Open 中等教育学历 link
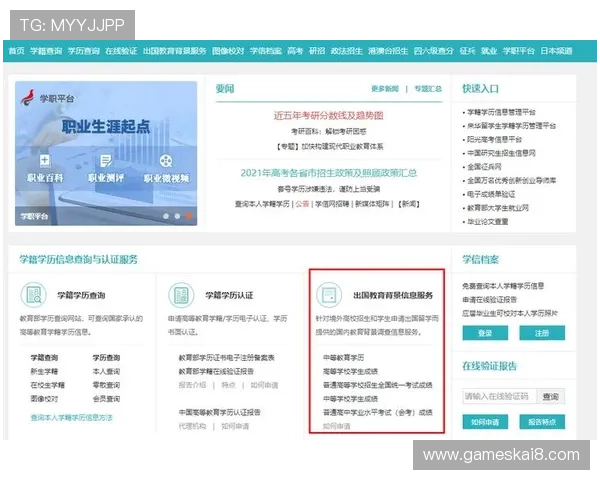Screen dimensions: 600x480 [x=344, y=358]
